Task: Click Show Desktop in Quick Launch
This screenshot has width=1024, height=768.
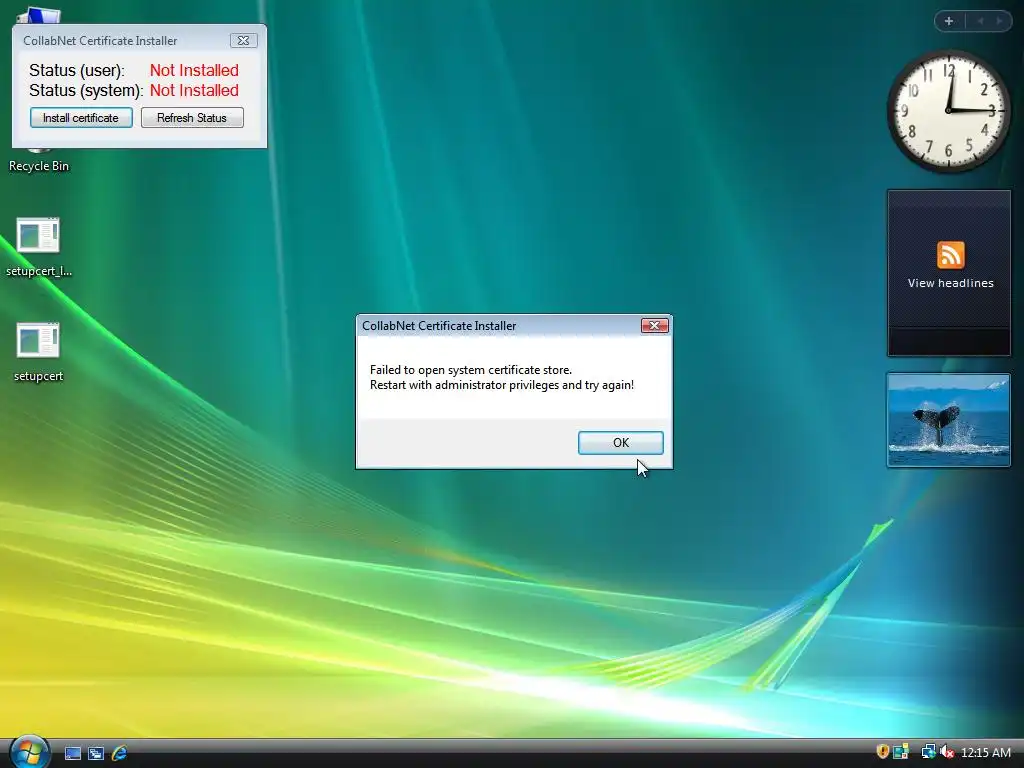Action: pyautogui.click(x=73, y=753)
